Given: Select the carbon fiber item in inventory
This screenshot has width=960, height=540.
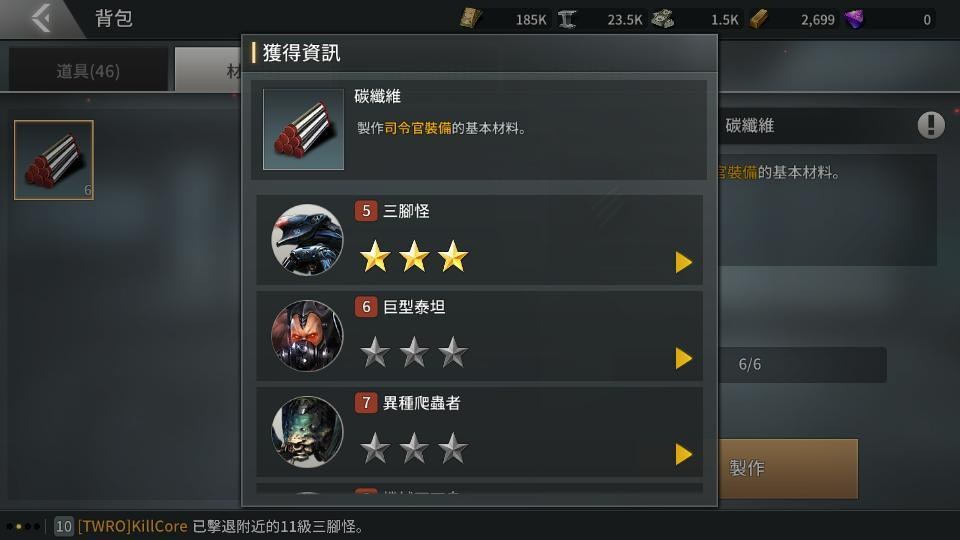Looking at the screenshot, I should (x=54, y=160).
